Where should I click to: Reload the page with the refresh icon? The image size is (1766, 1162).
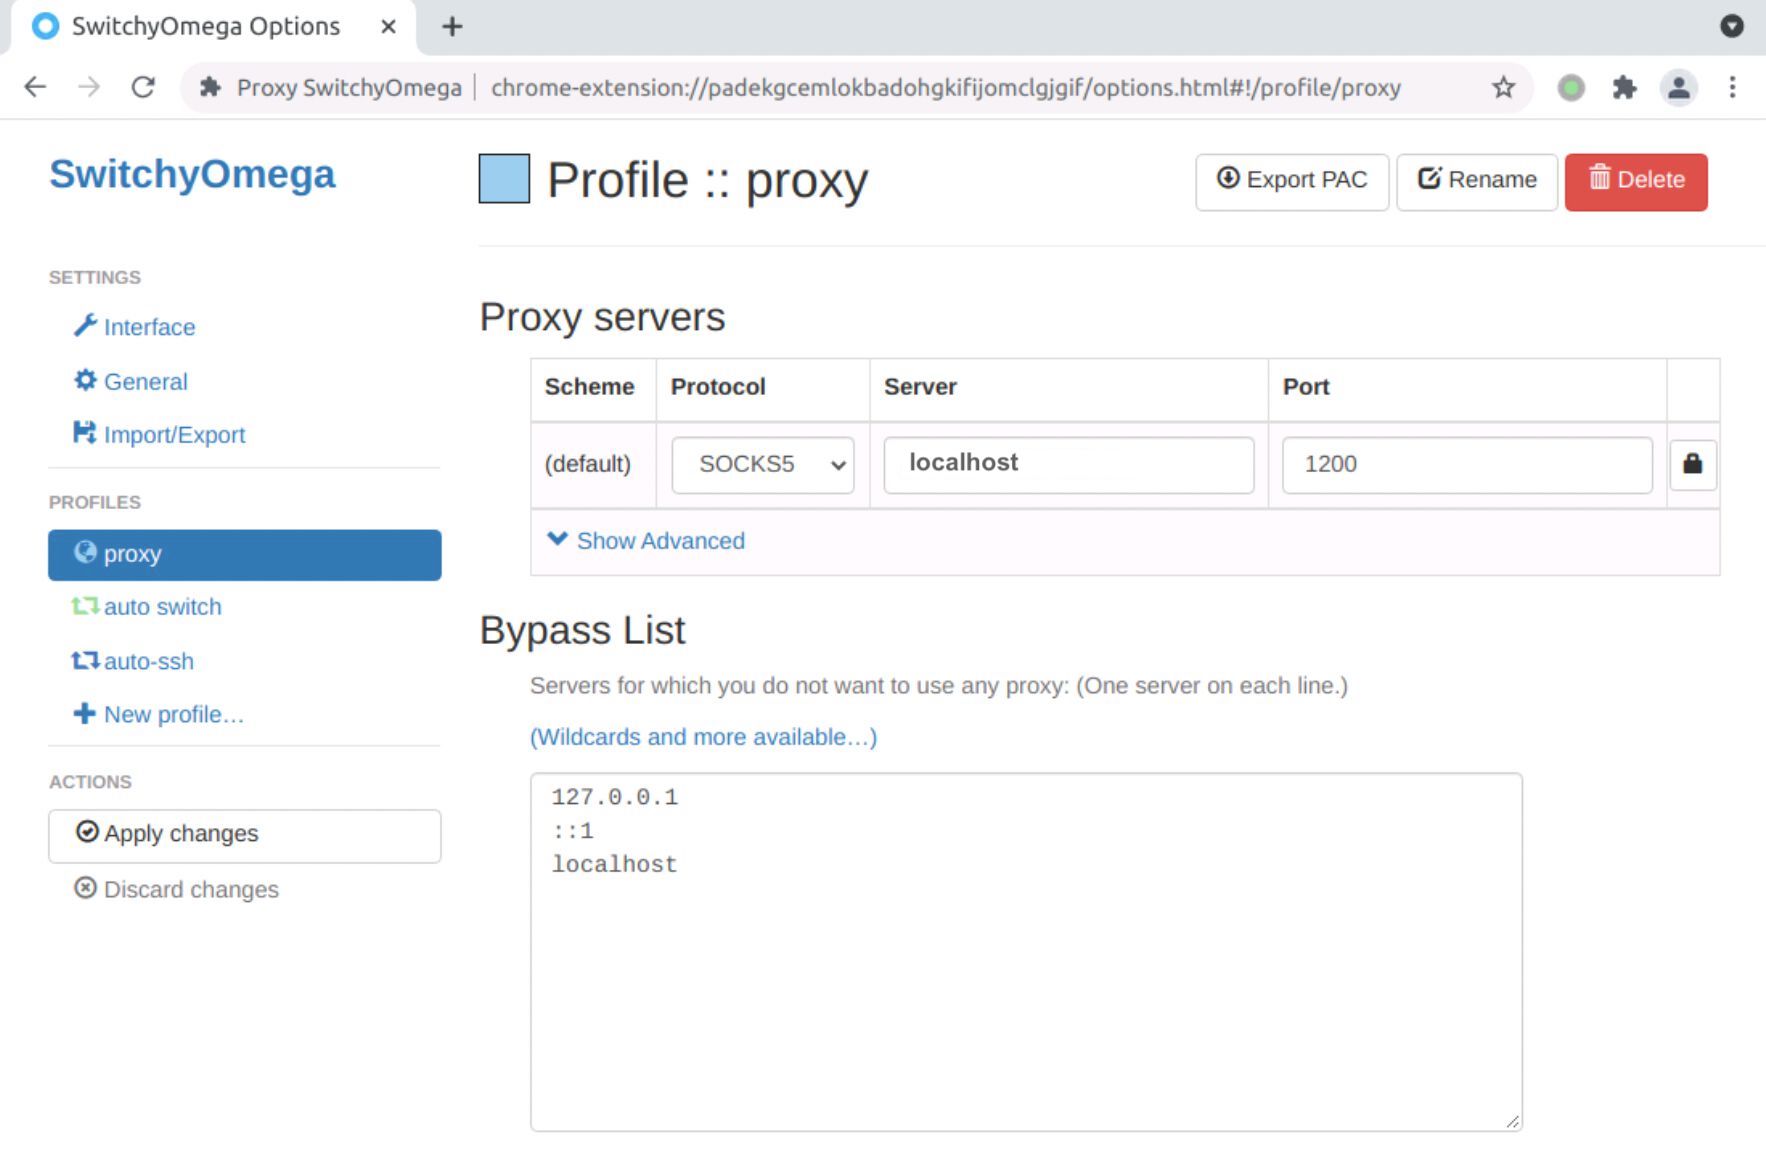[x=143, y=87]
